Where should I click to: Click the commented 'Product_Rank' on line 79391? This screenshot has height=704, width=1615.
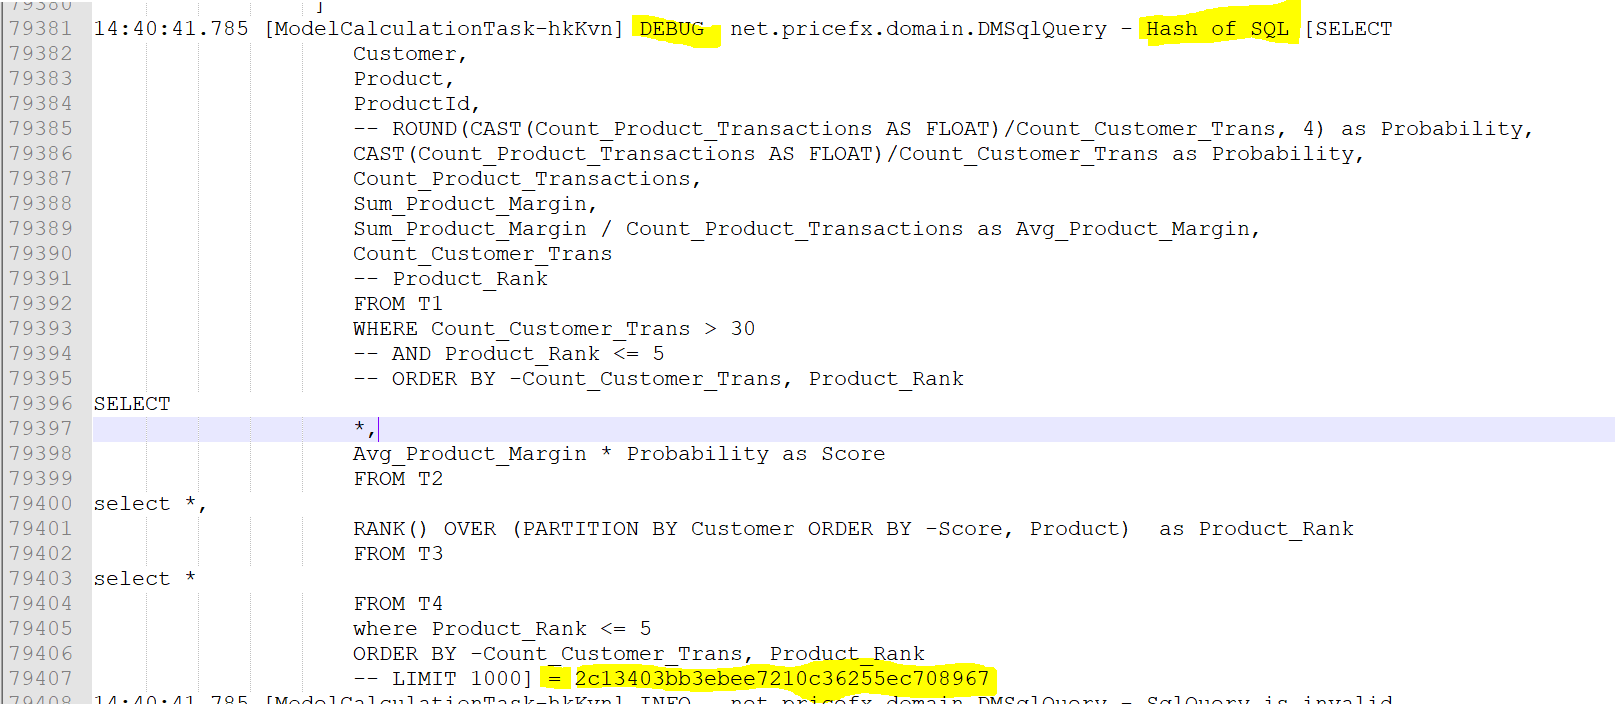(x=469, y=279)
